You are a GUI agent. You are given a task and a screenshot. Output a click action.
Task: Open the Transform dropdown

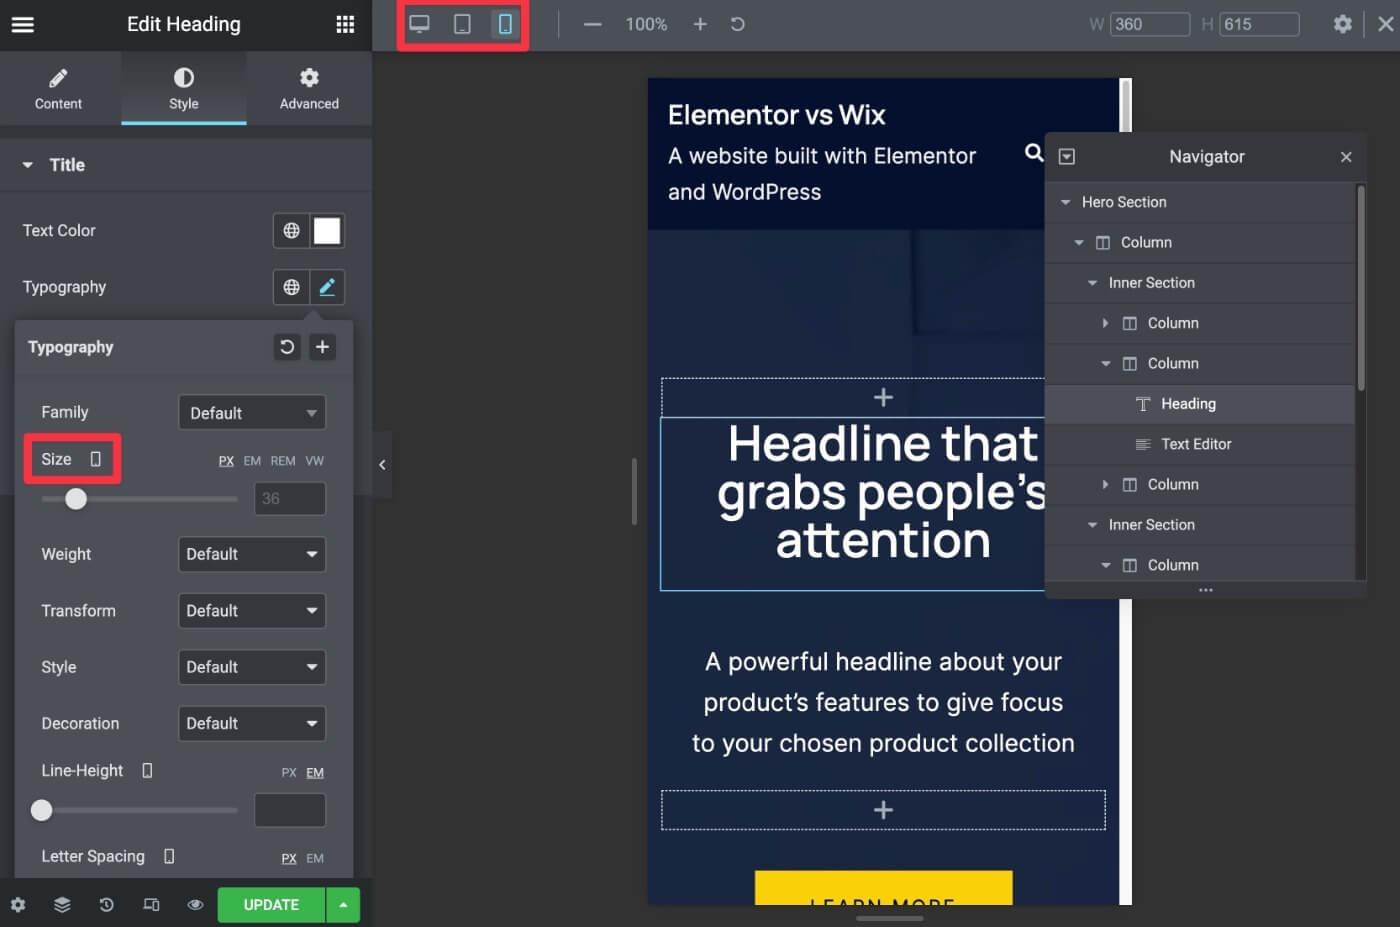252,611
